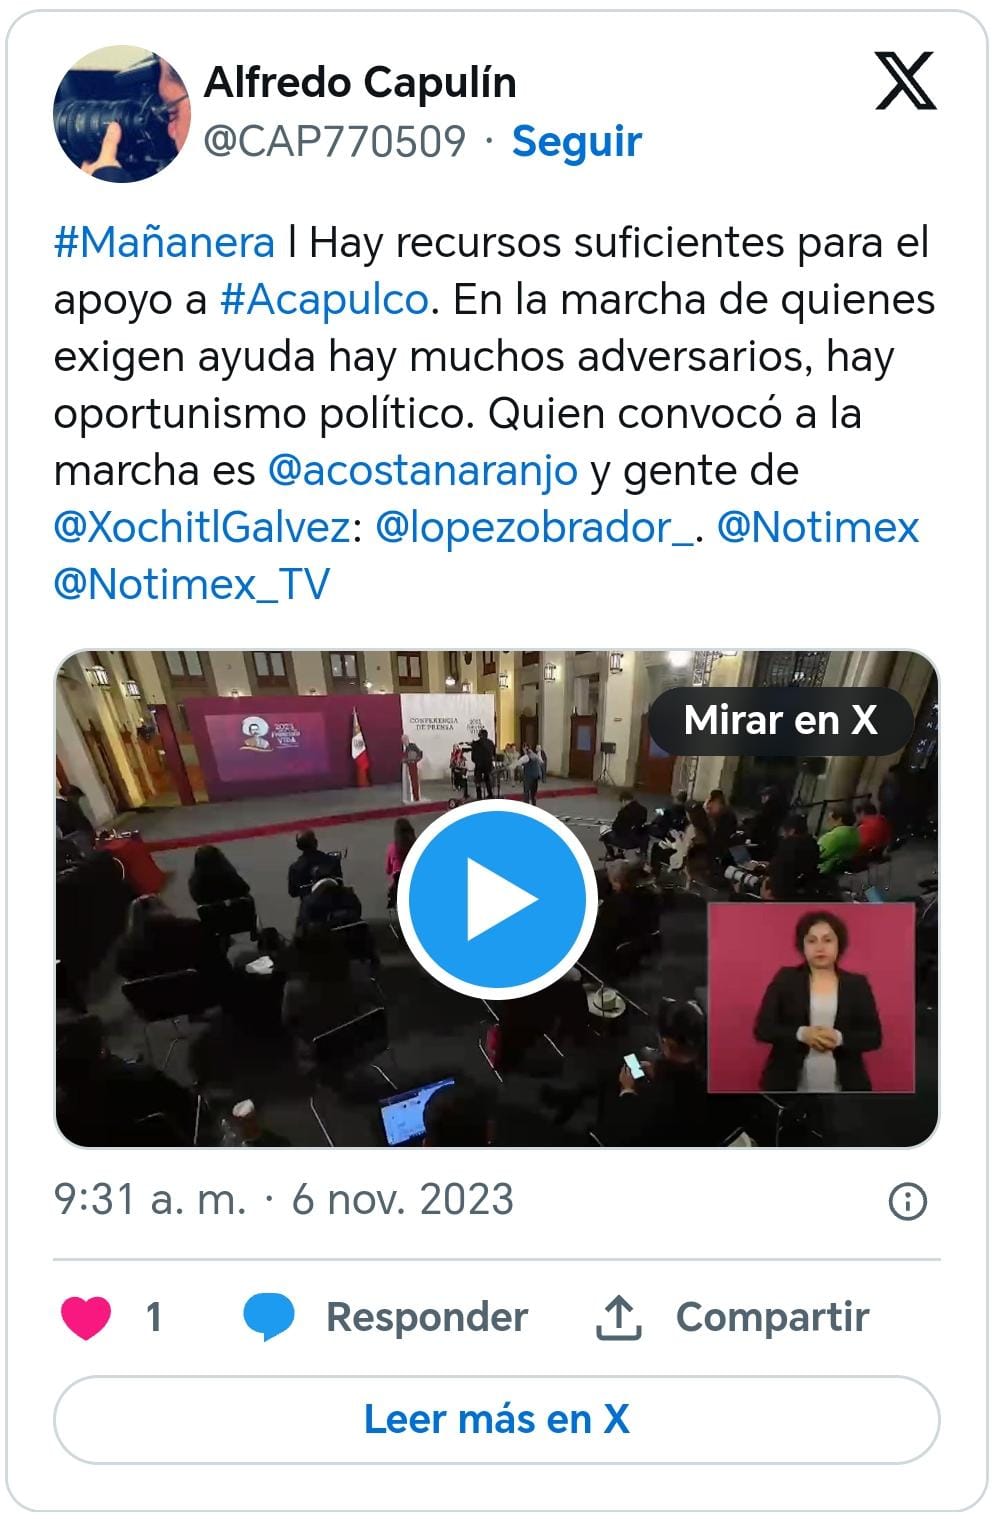
Task: Open the @XochitlGalvez mention
Action: tap(201, 527)
